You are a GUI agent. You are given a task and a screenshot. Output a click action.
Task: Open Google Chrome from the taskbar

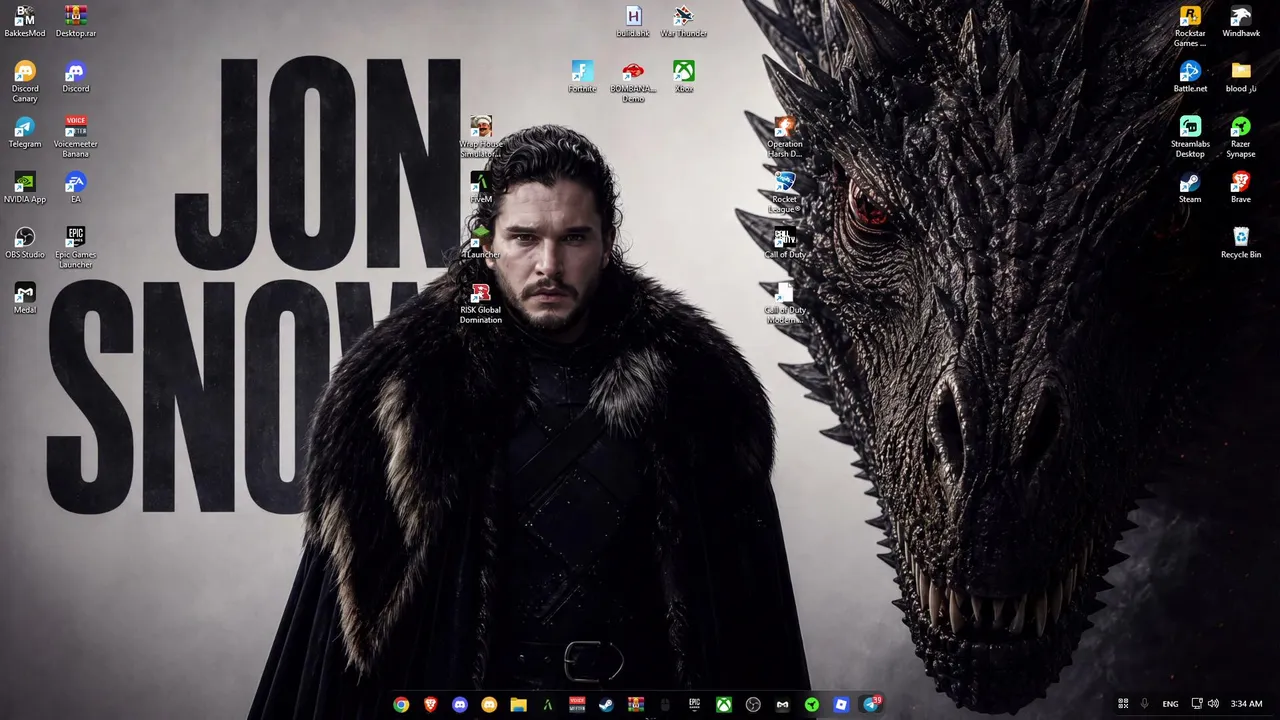401,705
